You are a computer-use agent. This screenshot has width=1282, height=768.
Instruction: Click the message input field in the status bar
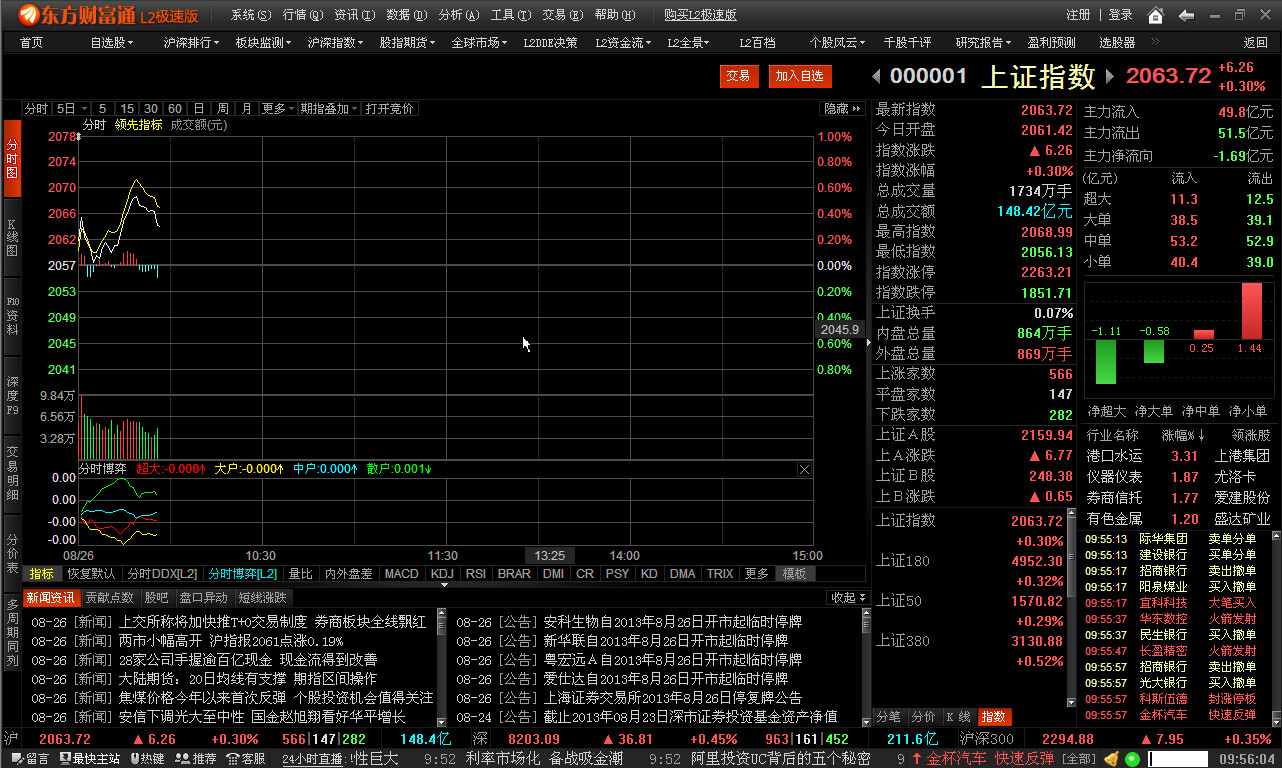coord(1178,758)
